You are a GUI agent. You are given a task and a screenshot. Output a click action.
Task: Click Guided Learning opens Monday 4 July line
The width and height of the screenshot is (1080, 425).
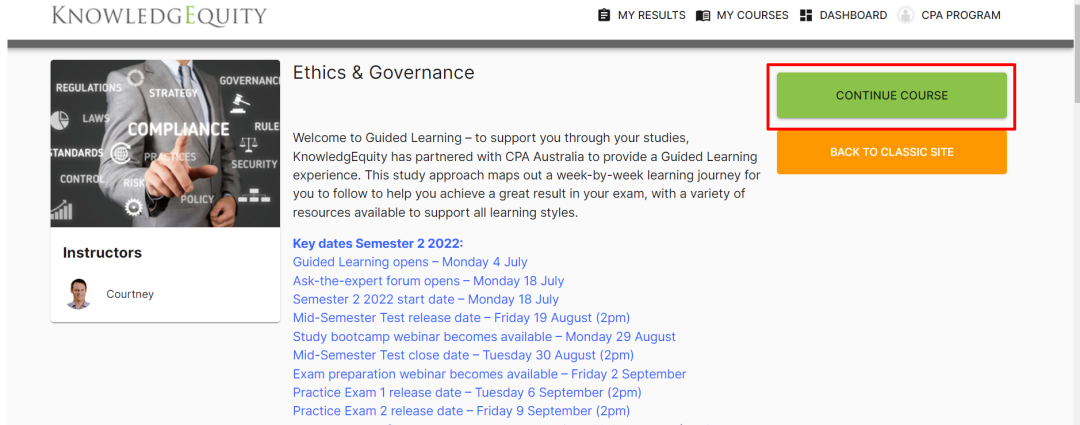point(410,262)
